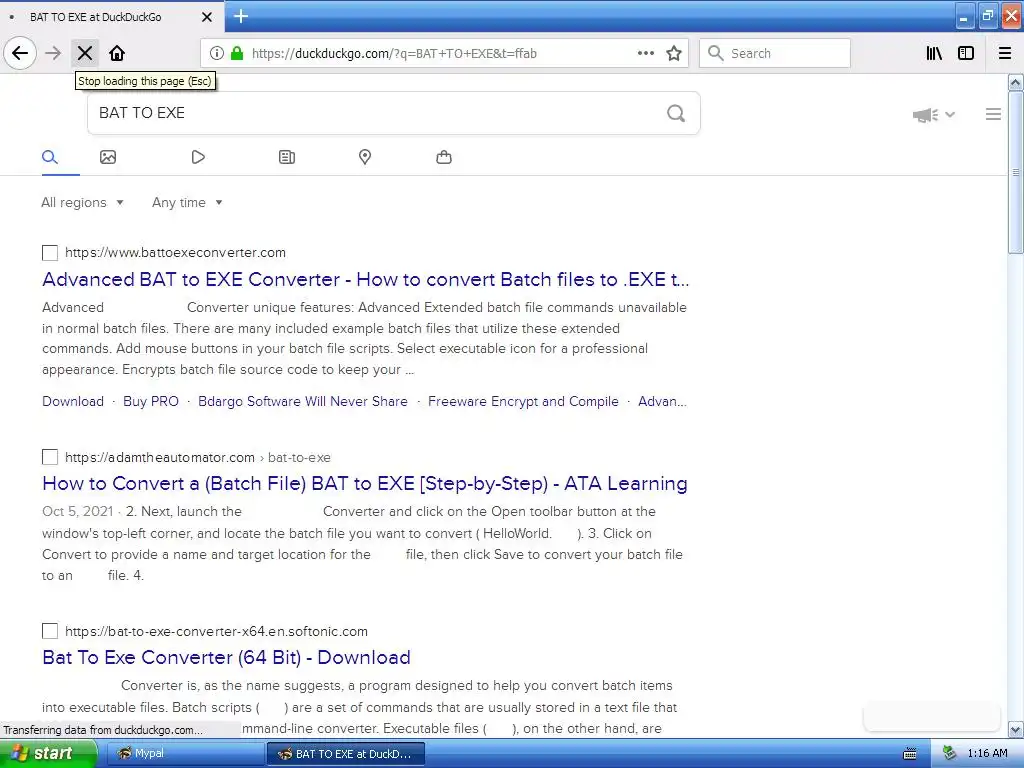Open the Any time filter dropdown
1024x768 pixels.
pos(187,202)
